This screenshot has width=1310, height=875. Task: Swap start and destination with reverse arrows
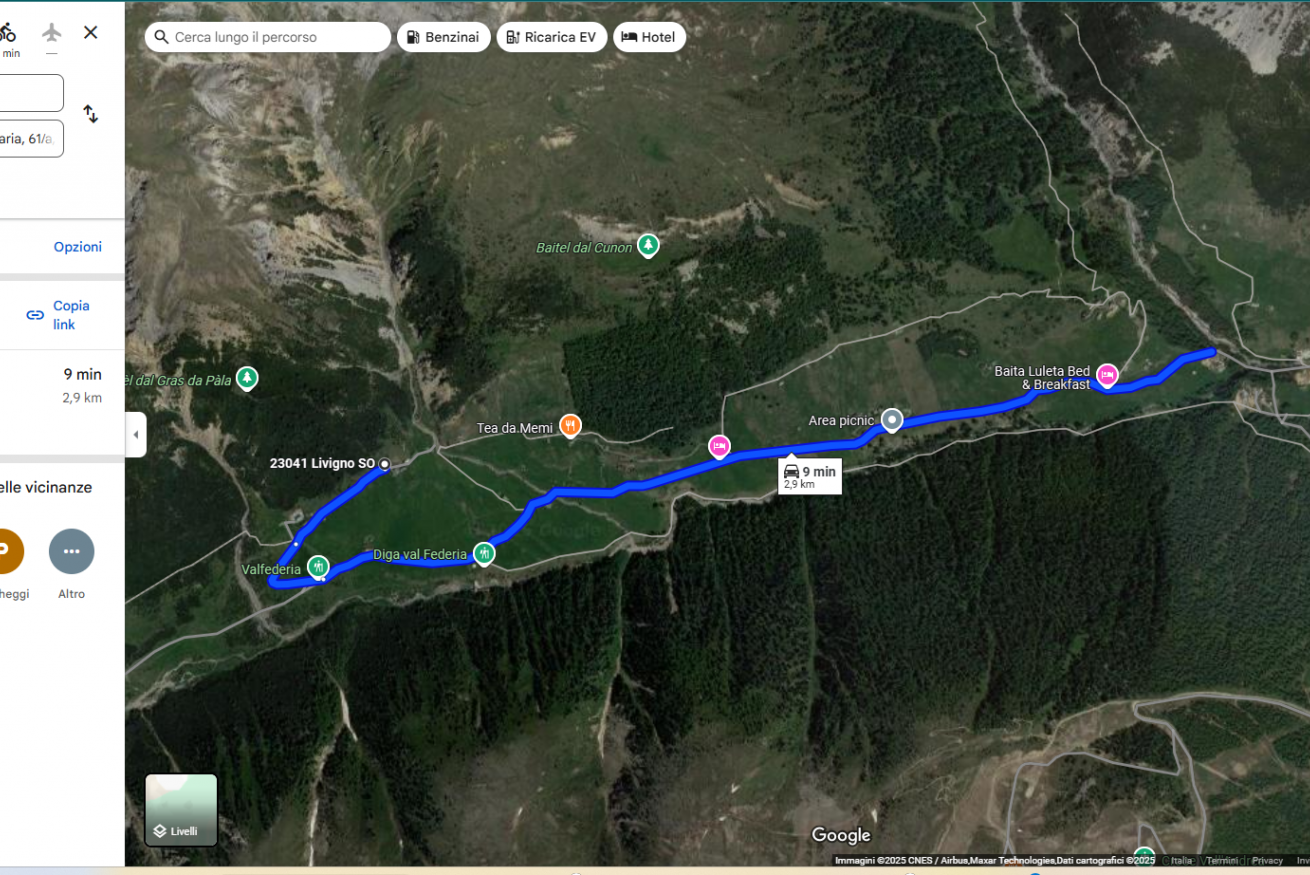[x=91, y=114]
